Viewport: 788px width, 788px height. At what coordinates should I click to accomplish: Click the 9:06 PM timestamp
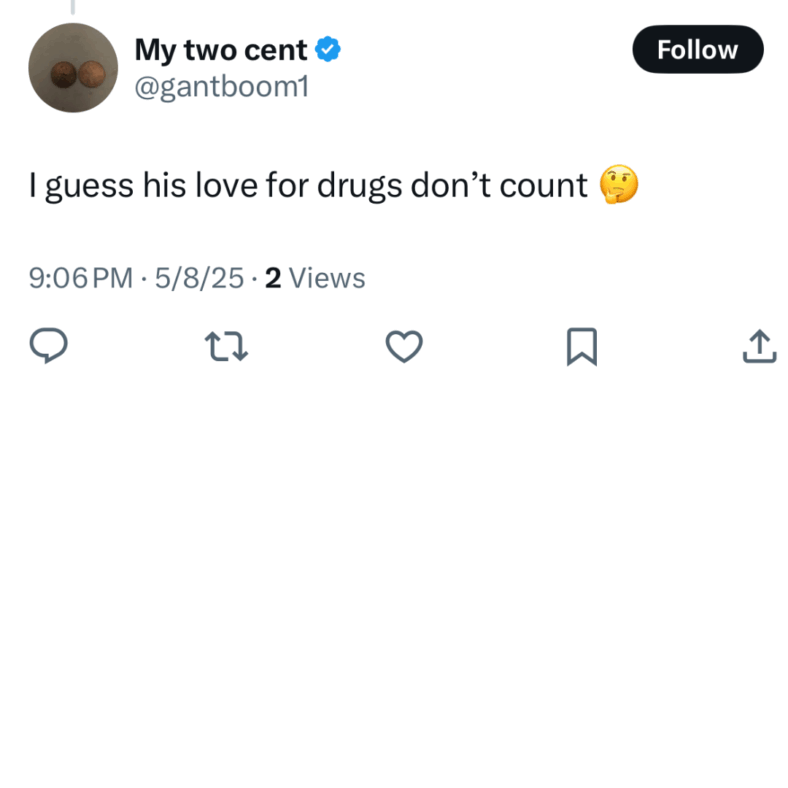pos(81,278)
